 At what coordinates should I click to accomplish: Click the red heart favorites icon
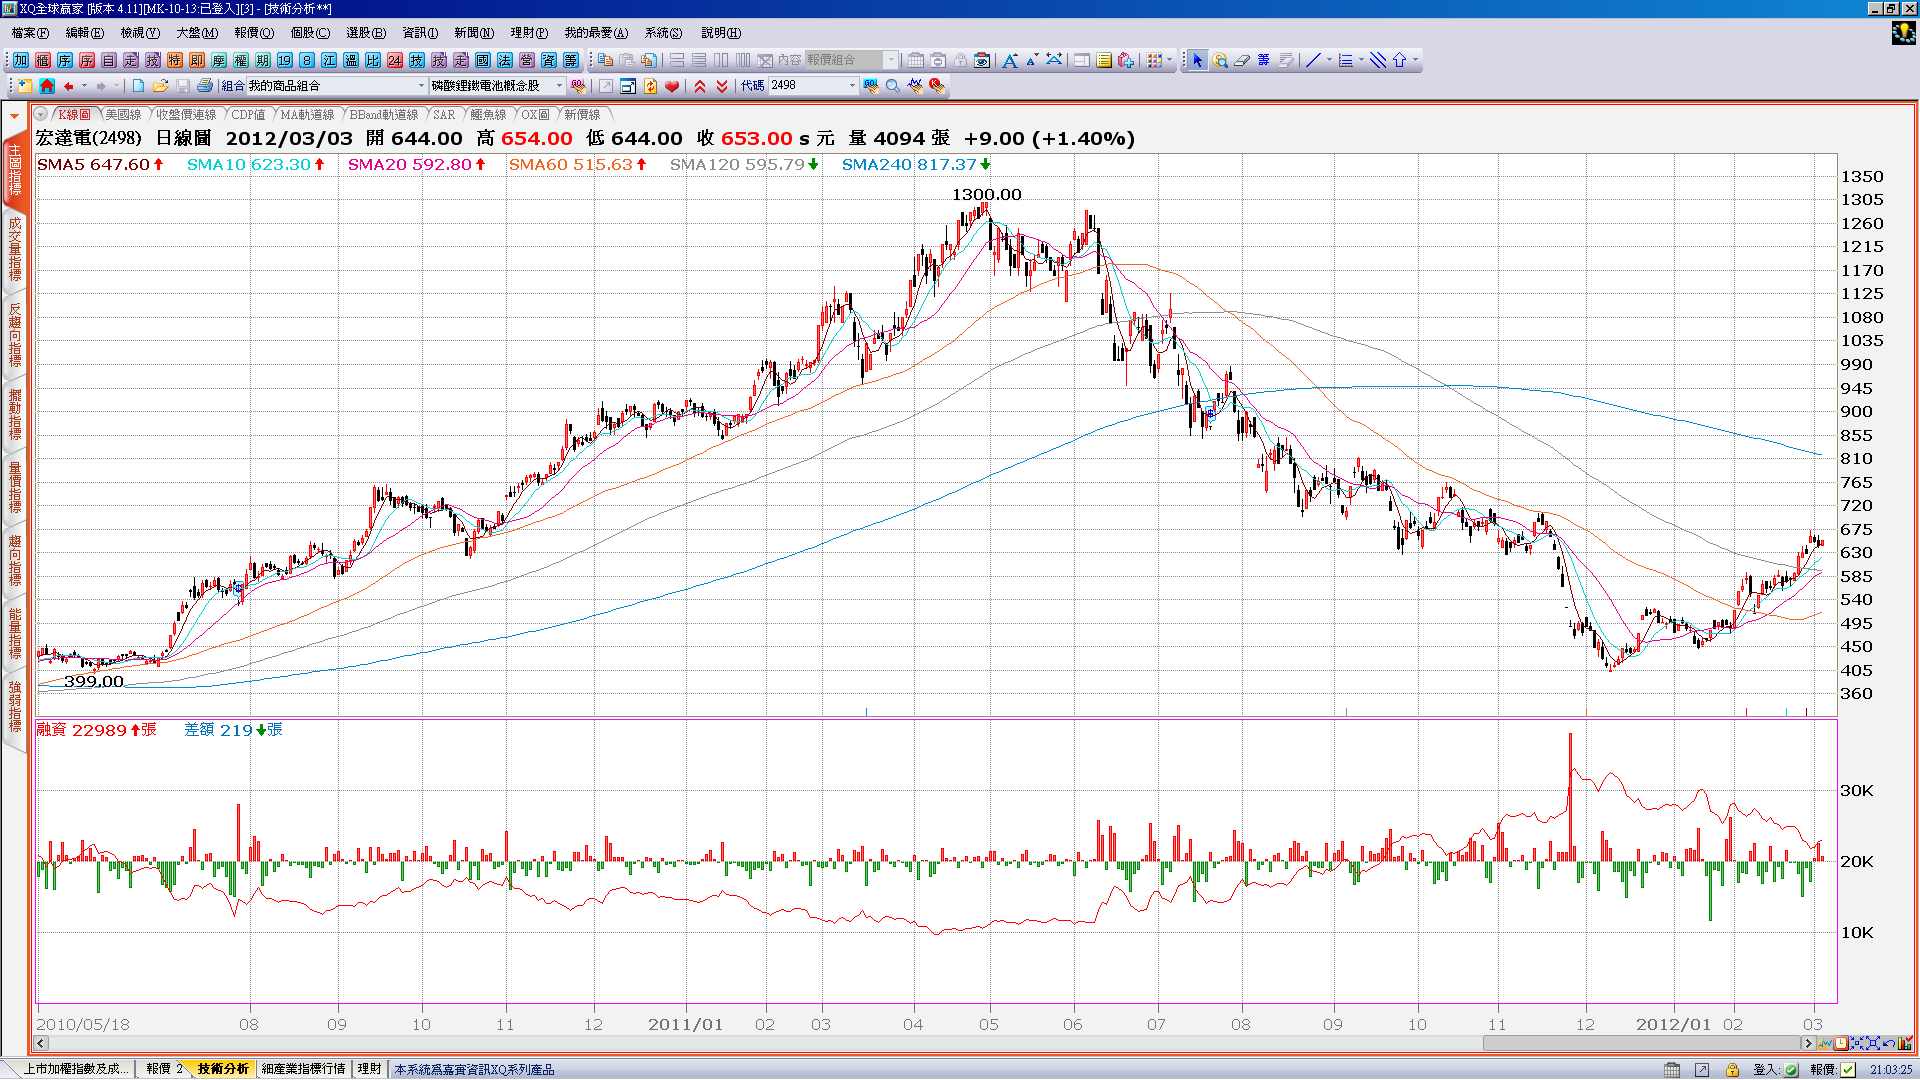pos(672,86)
